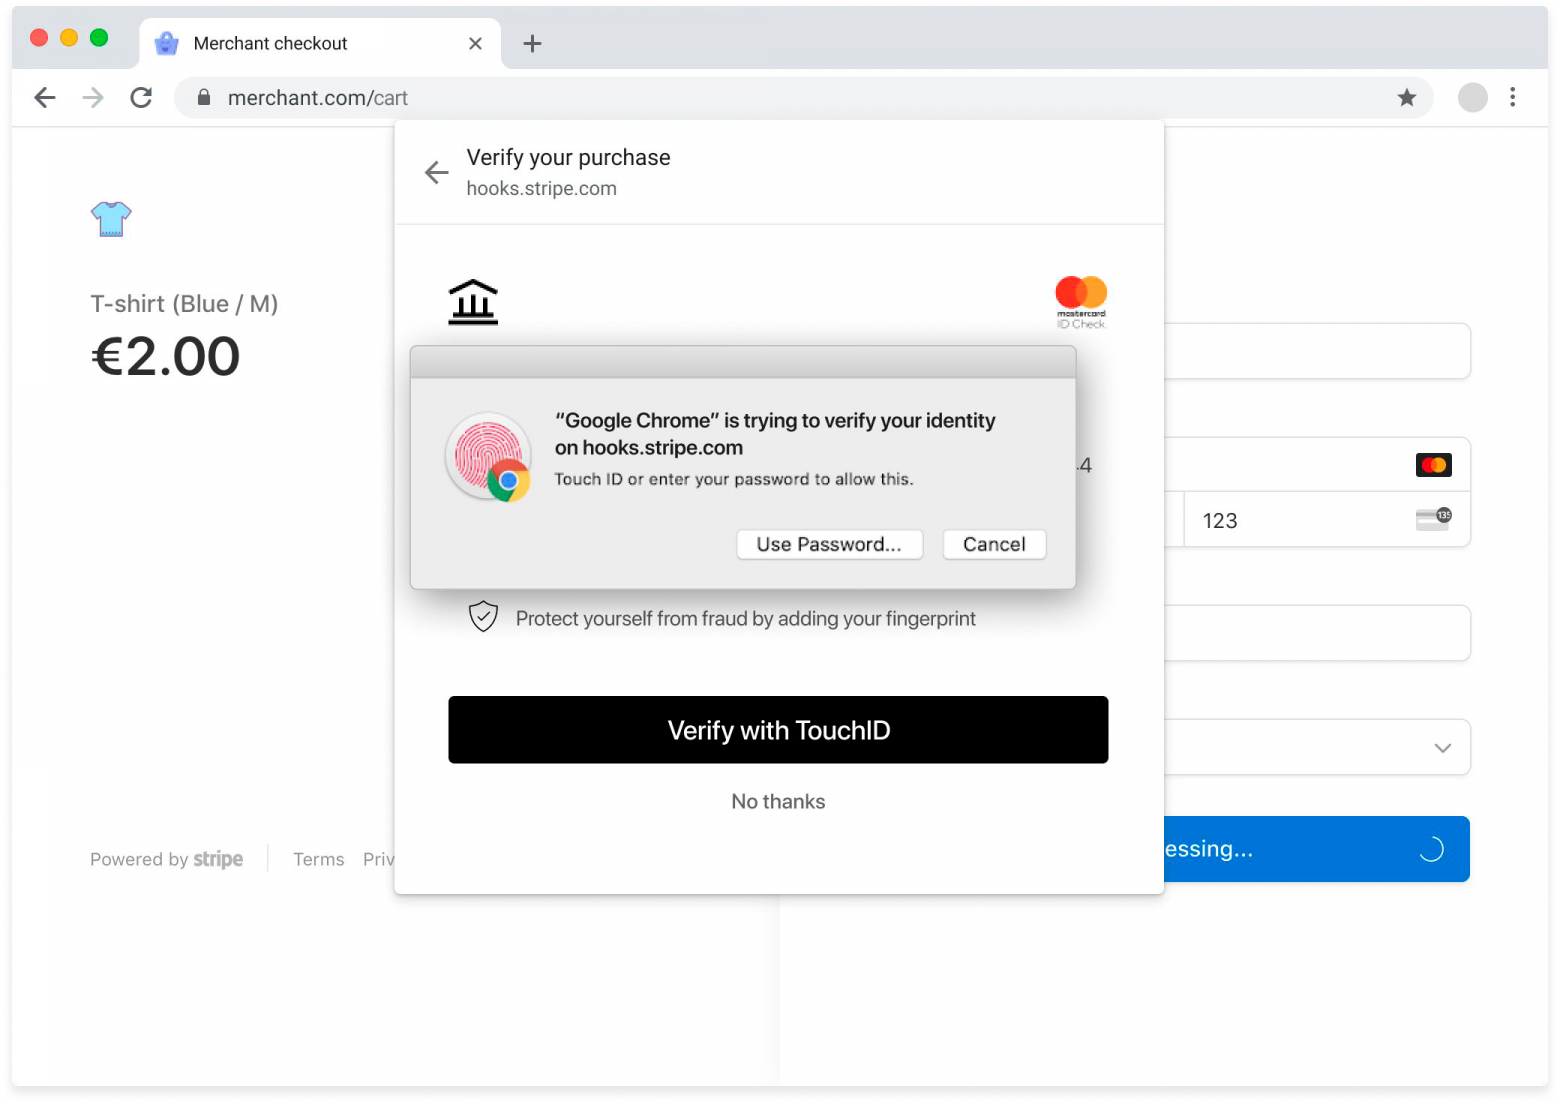Click the browser forward arrow
Image resolution: width=1560 pixels, height=1104 pixels.
93,97
